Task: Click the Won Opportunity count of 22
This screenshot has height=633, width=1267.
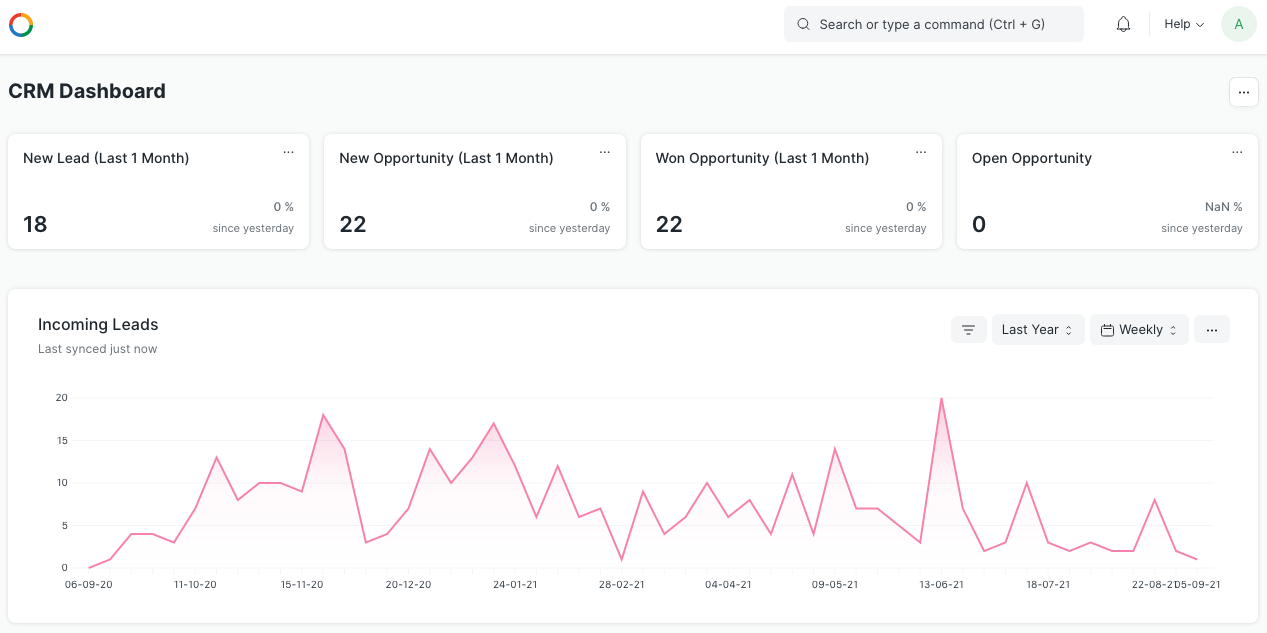Action: pos(669,224)
